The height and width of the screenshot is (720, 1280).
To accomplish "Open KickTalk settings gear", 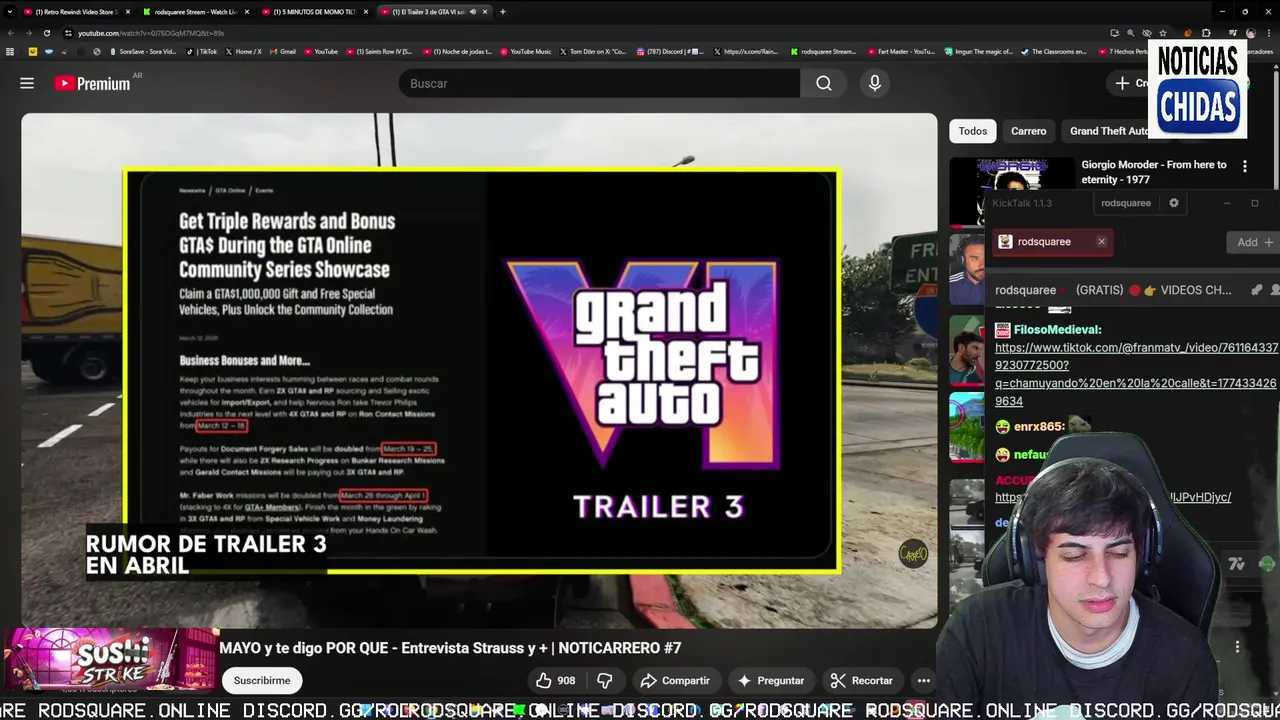I will tap(1174, 203).
